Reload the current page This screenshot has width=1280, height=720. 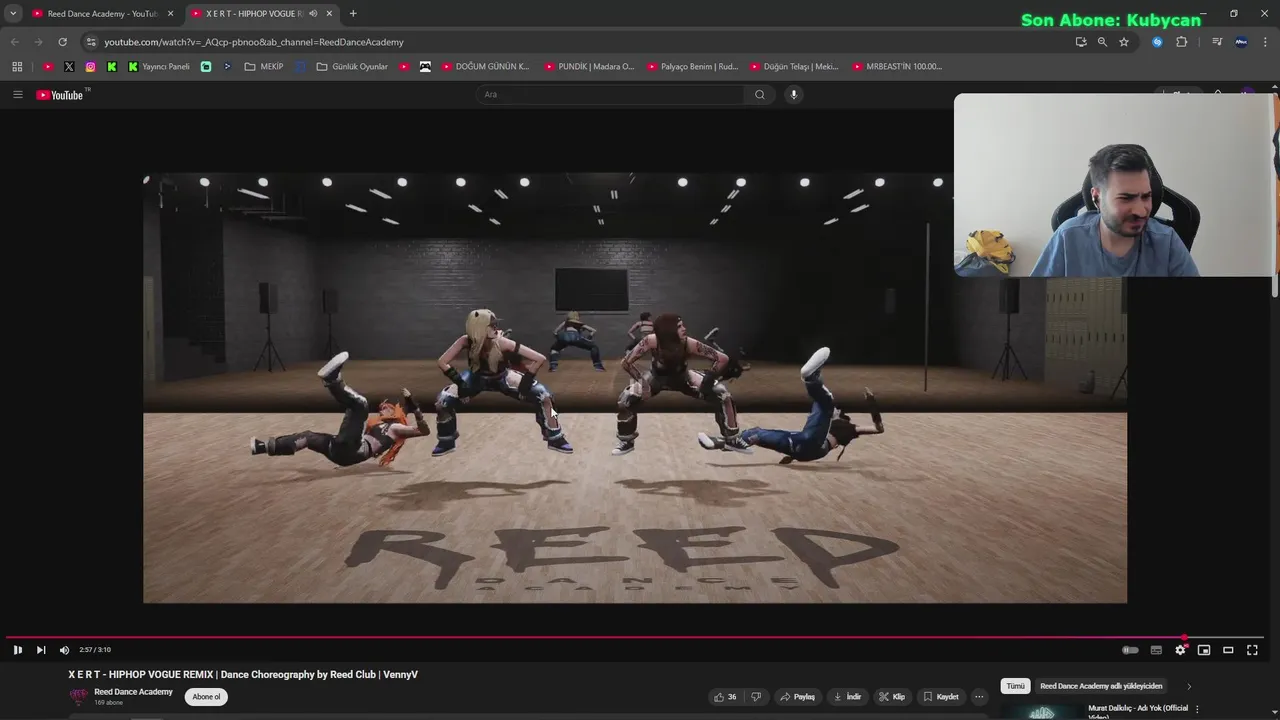[x=62, y=42]
